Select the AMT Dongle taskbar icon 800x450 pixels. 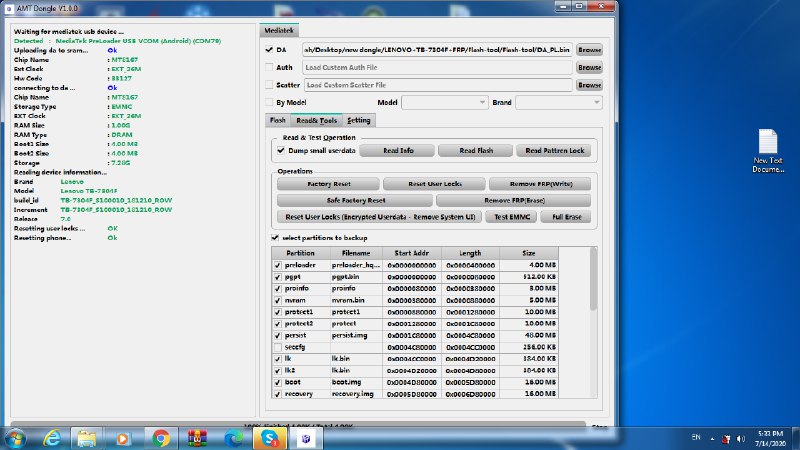pyautogui.click(x=306, y=438)
